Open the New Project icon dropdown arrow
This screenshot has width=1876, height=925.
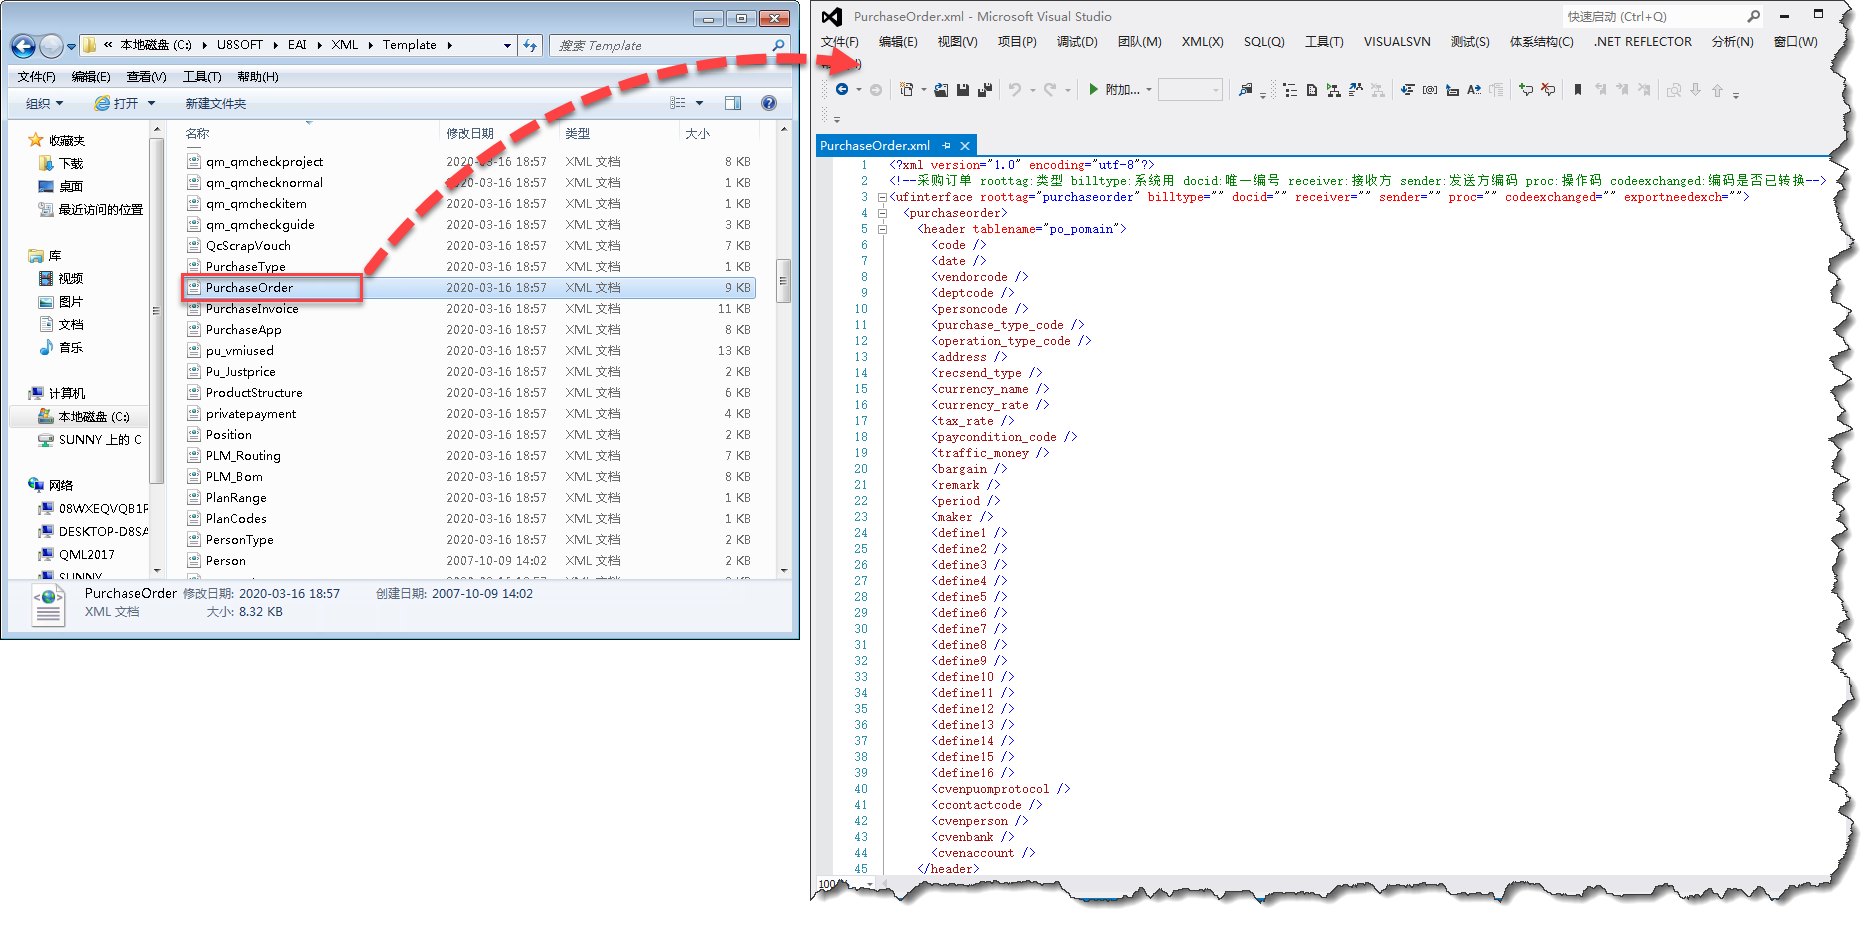tap(923, 90)
